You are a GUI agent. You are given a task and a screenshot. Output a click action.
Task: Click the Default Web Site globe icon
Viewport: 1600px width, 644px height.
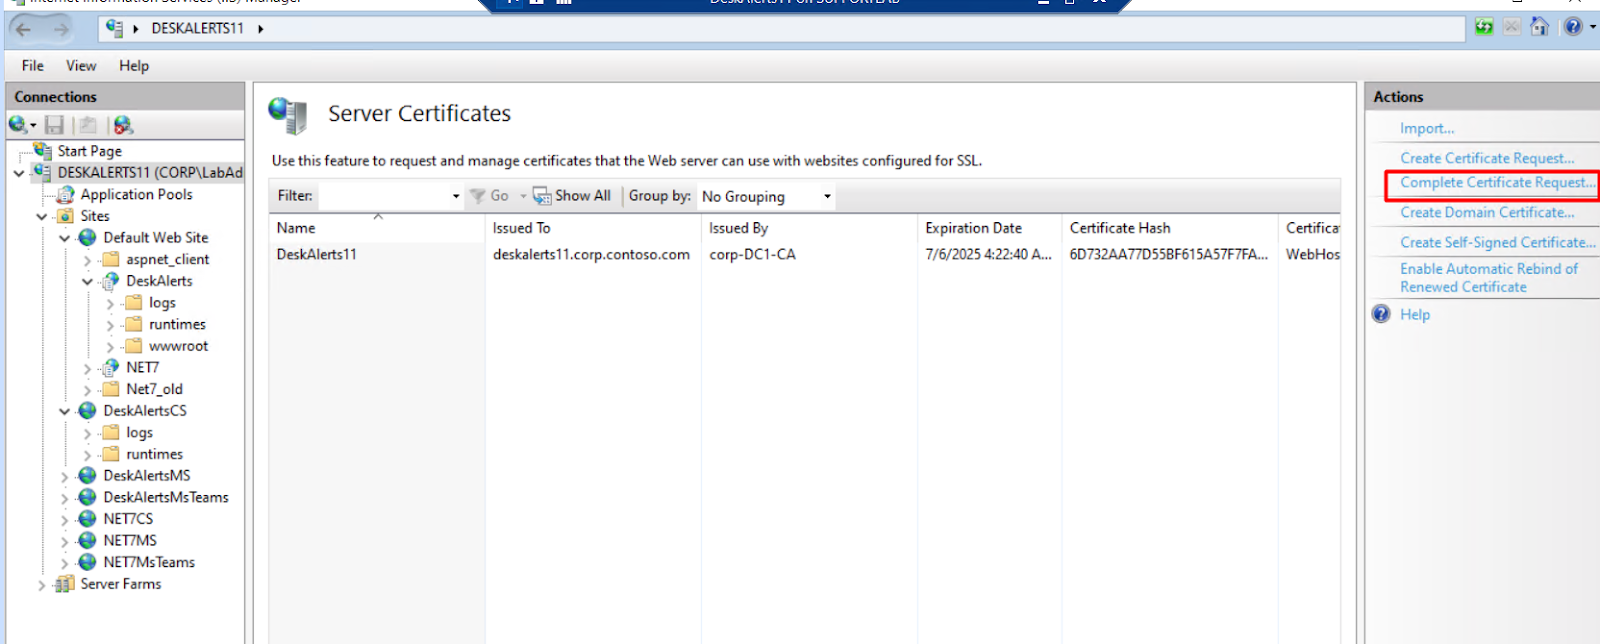(x=88, y=238)
